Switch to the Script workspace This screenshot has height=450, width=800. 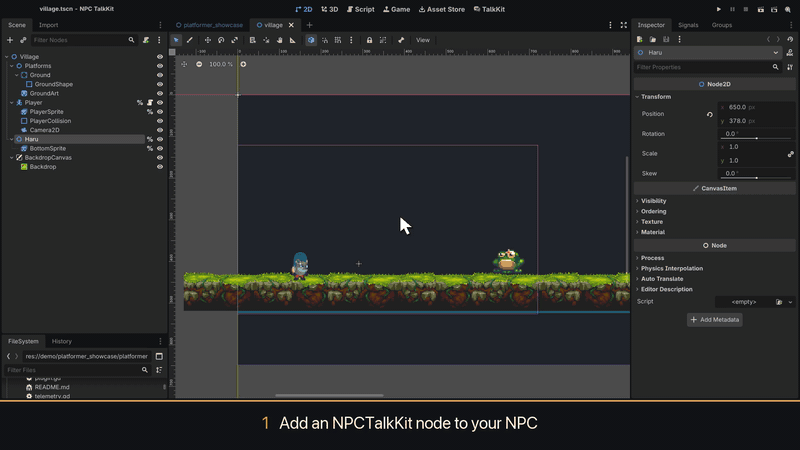(x=361, y=9)
